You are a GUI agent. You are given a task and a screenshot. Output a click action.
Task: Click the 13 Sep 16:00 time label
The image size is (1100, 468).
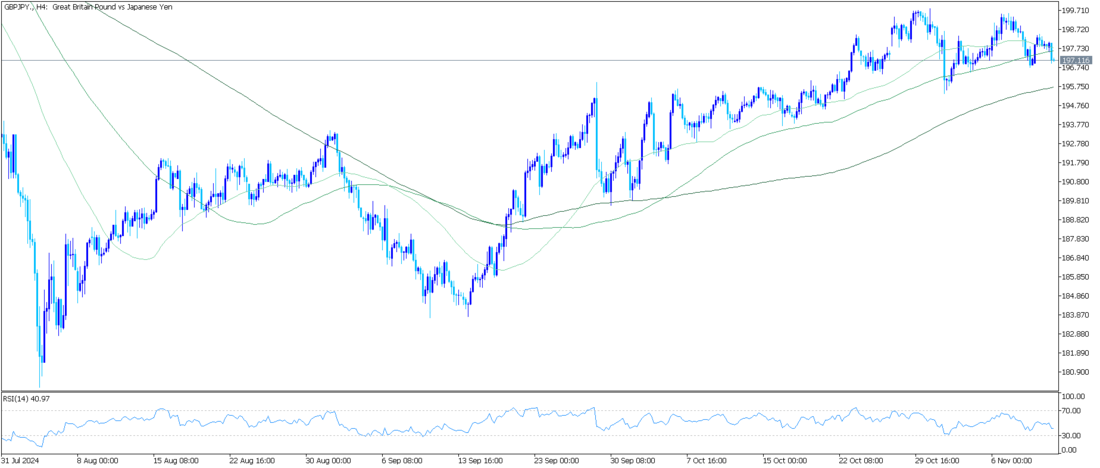(x=480, y=461)
